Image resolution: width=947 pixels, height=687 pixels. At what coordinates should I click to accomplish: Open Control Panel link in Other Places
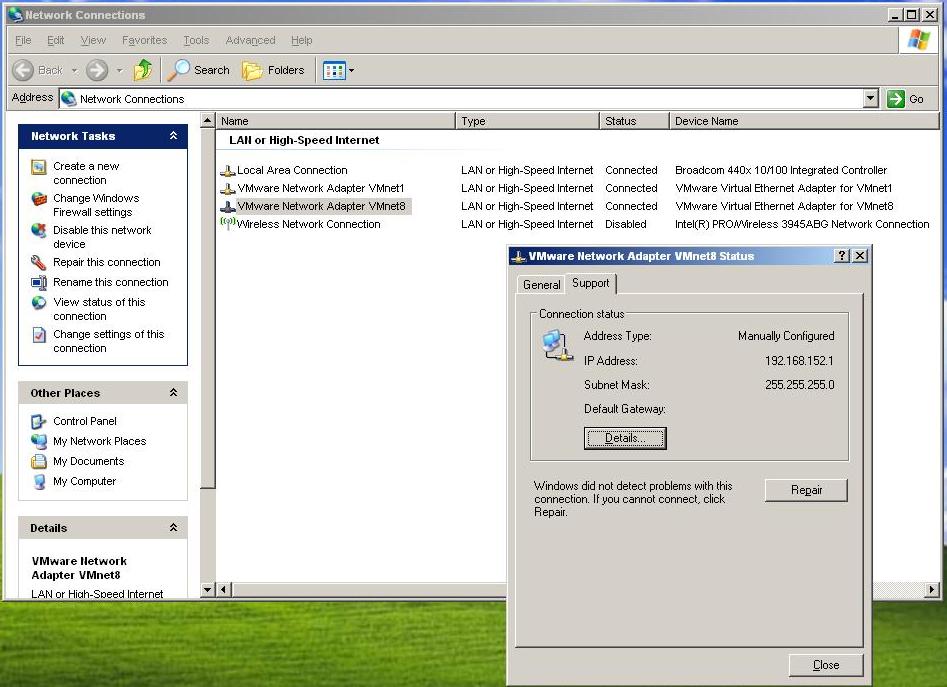(85, 421)
